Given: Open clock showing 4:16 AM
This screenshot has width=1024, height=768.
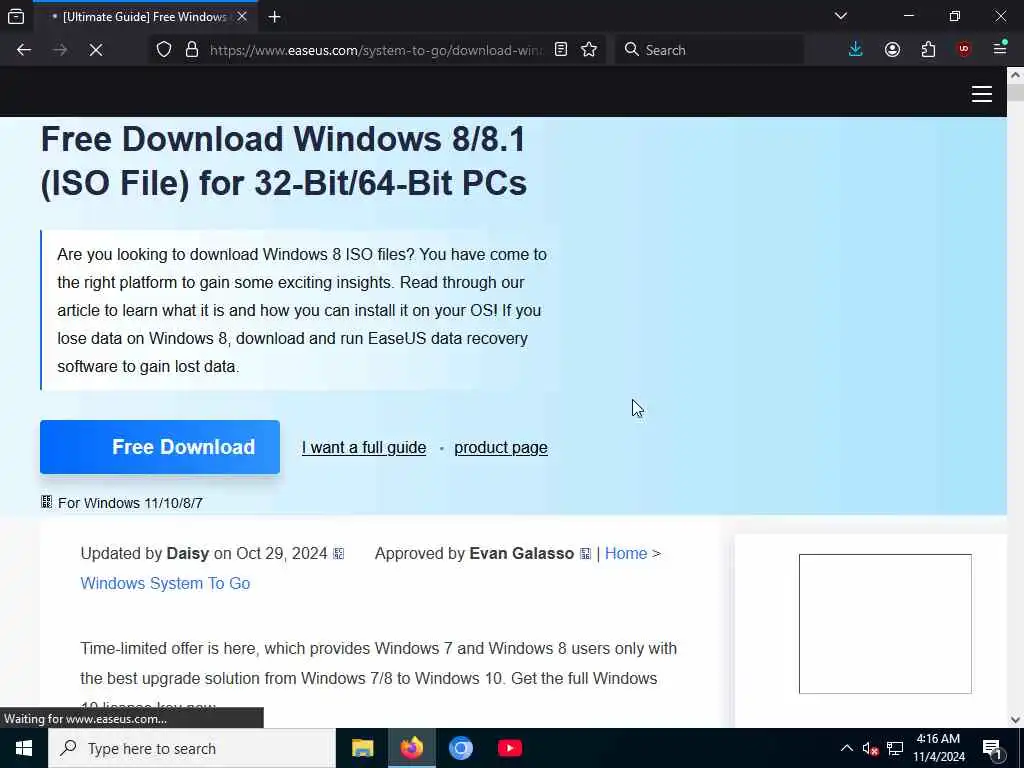Looking at the screenshot, I should click(938, 748).
